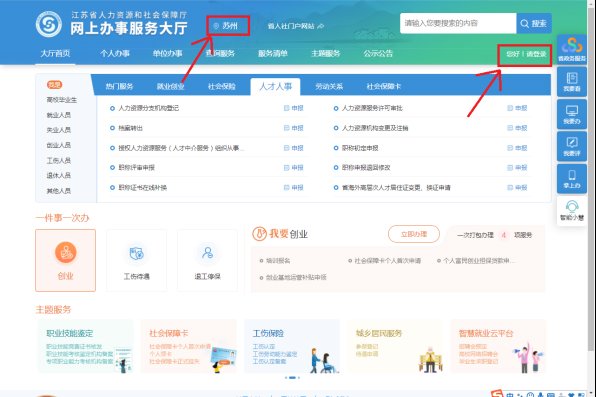Open 人力资源分支机构登记 service item

pyautogui.click(x=148, y=108)
